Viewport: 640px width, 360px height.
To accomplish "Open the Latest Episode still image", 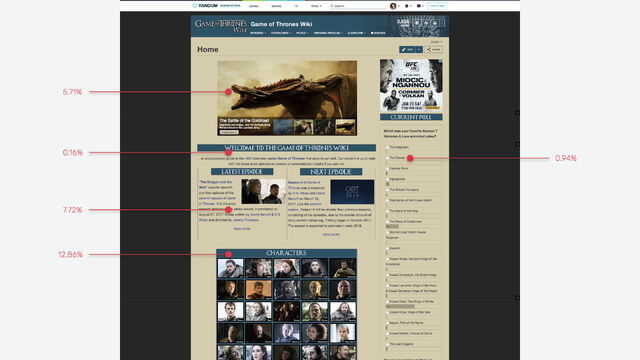I will [263, 191].
